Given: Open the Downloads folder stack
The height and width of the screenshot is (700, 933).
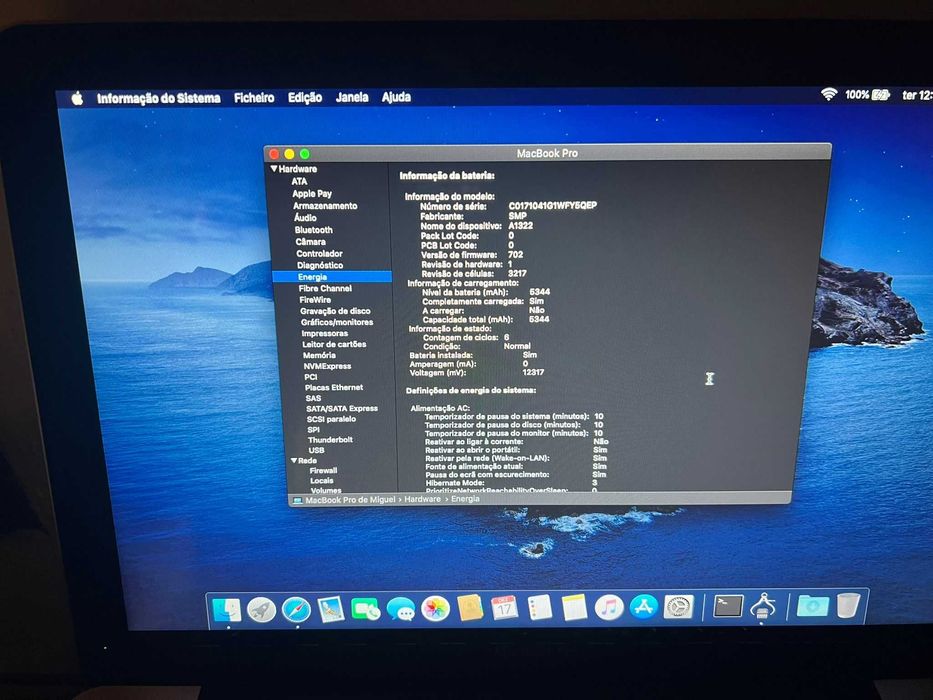Looking at the screenshot, I should click(x=812, y=606).
